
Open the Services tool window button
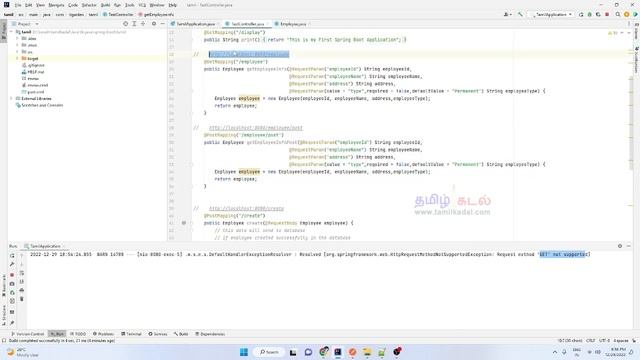(158, 334)
